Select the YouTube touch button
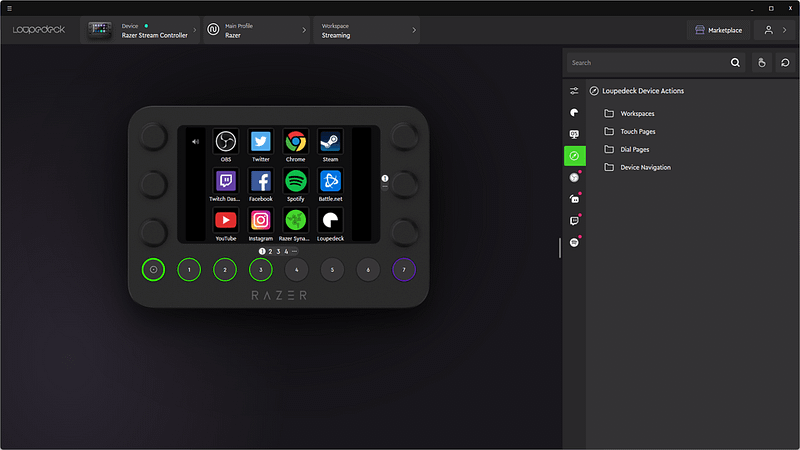The image size is (800, 450). [226, 220]
